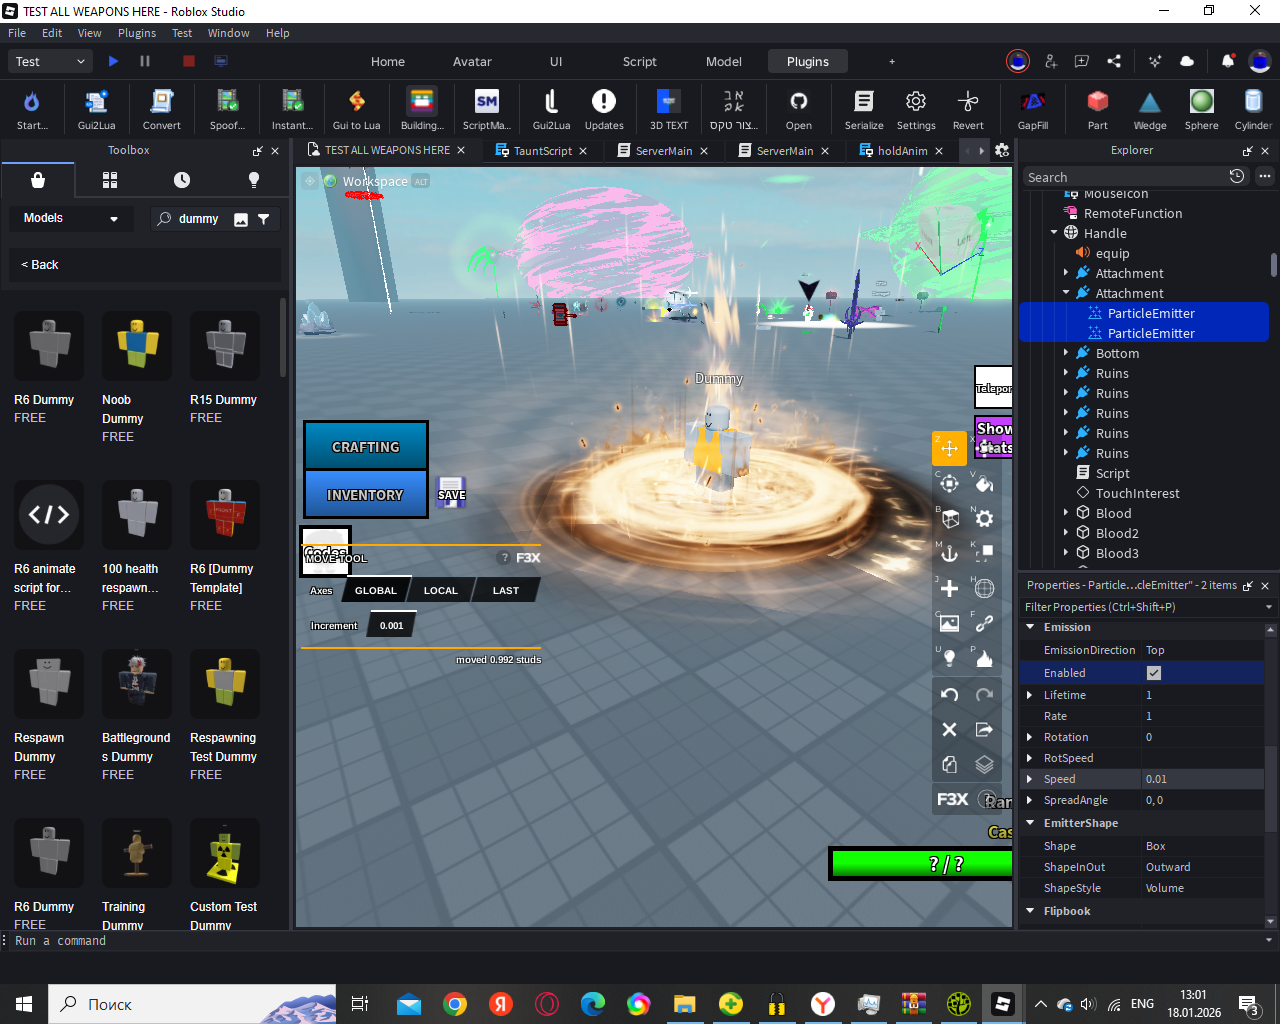Collapse the Emission properties section
This screenshot has width=1280, height=1024.
coord(1030,627)
